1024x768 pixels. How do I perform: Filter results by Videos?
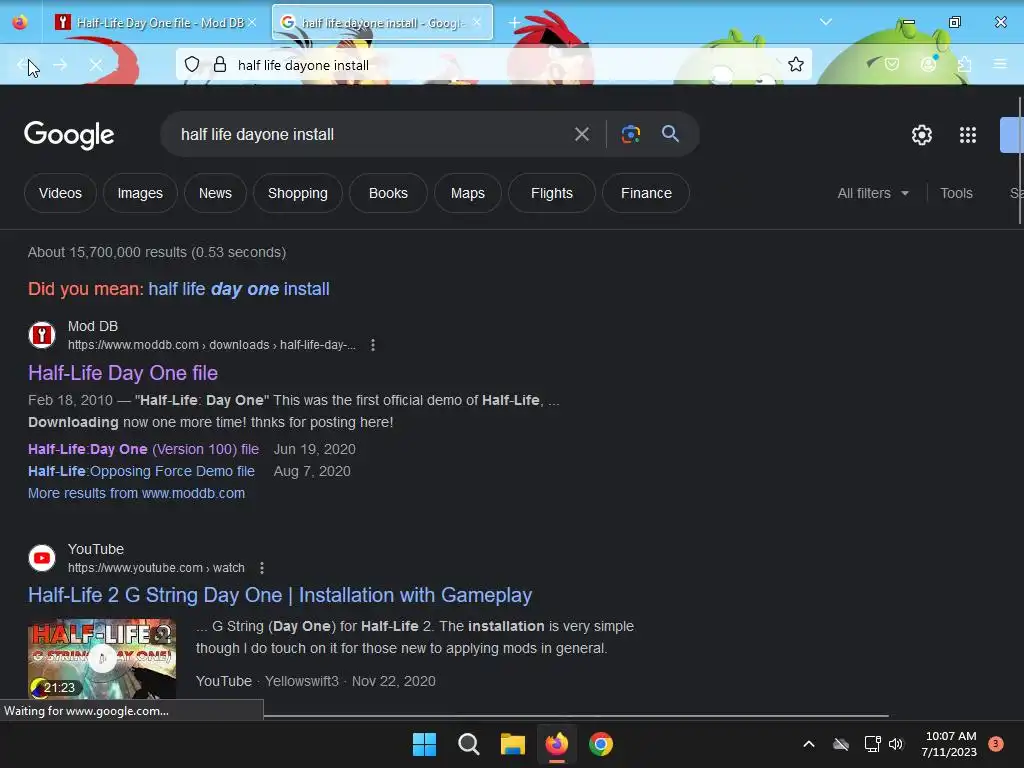point(60,193)
